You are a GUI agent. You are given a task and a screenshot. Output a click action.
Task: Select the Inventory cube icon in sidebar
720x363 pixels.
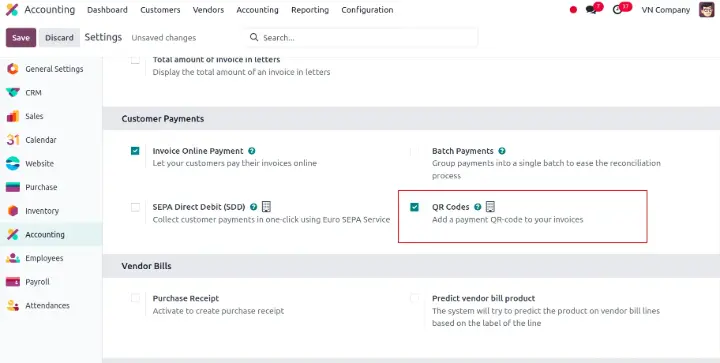tap(13, 211)
